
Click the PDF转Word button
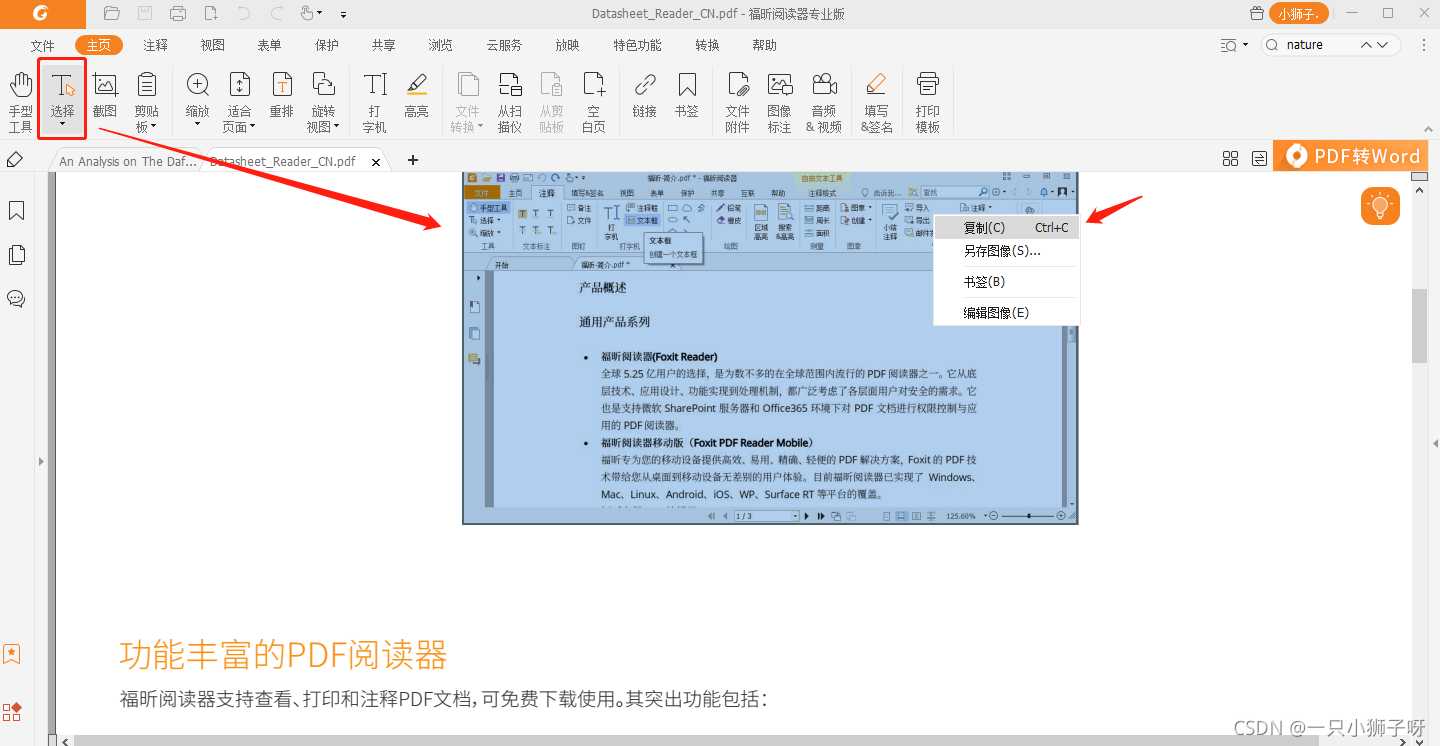click(x=1352, y=156)
